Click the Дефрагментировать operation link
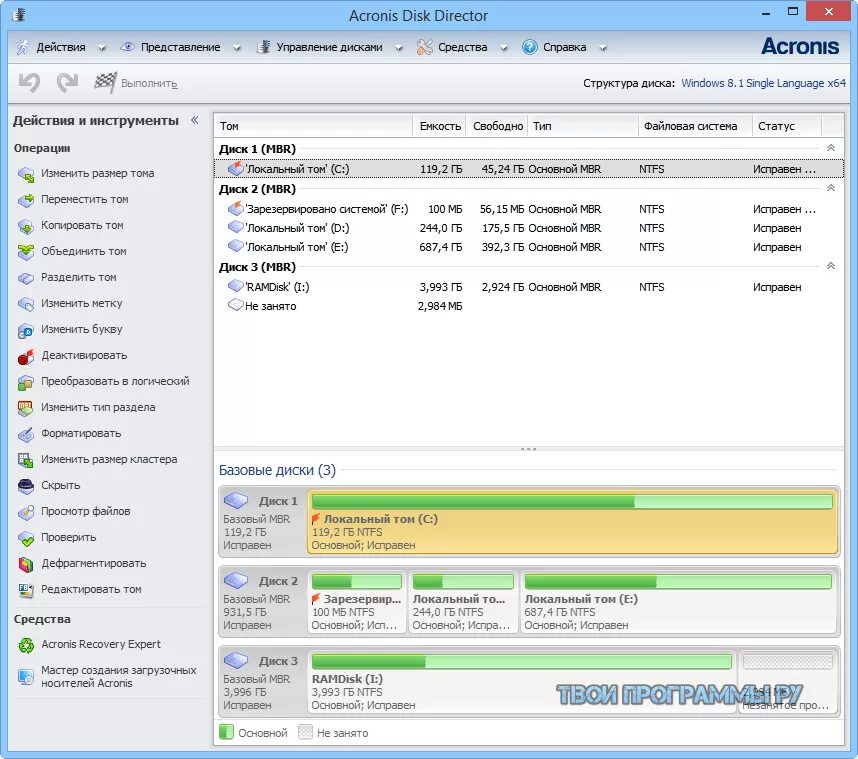Image resolution: width=858 pixels, height=759 pixels. pos(94,564)
